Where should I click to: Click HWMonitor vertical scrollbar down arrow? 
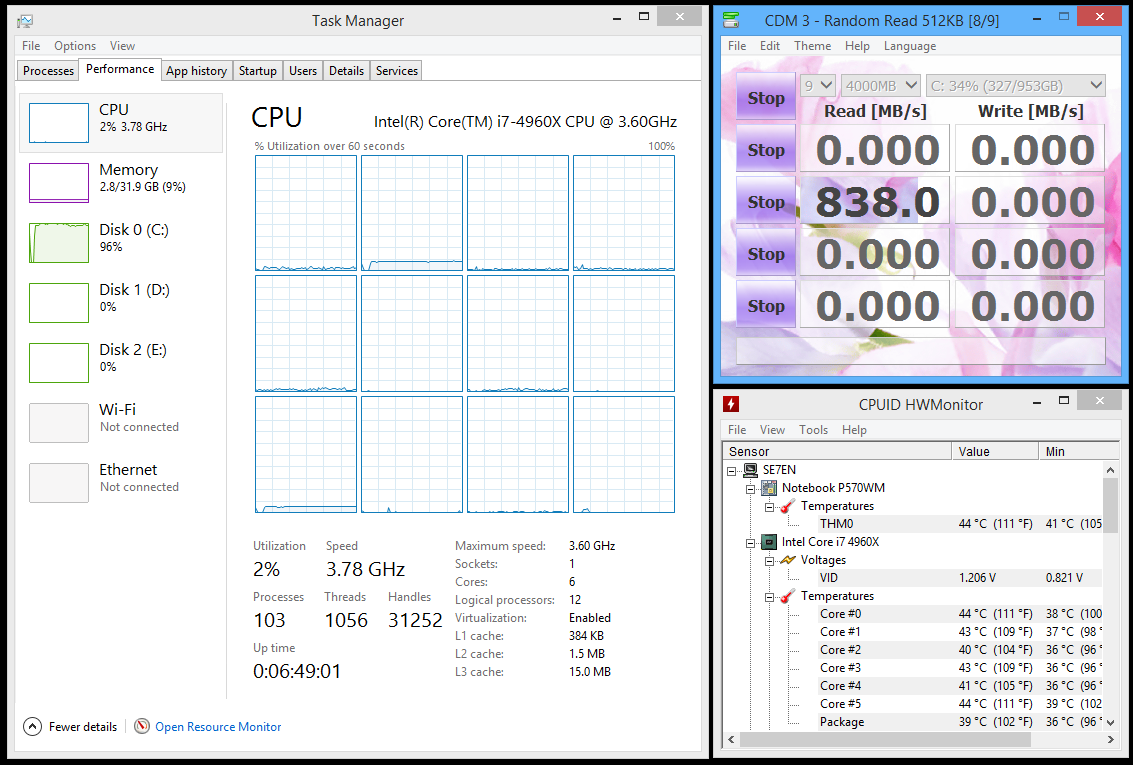coord(1111,722)
